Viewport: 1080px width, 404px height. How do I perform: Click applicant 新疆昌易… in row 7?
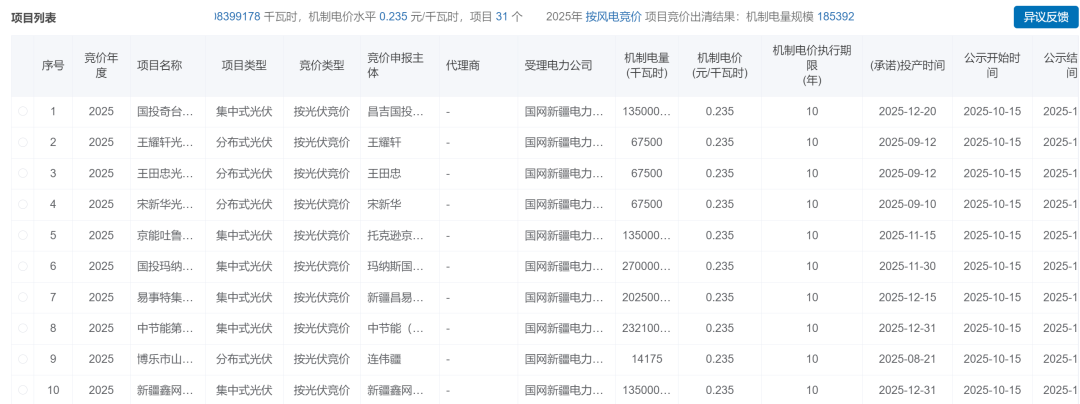click(396, 297)
